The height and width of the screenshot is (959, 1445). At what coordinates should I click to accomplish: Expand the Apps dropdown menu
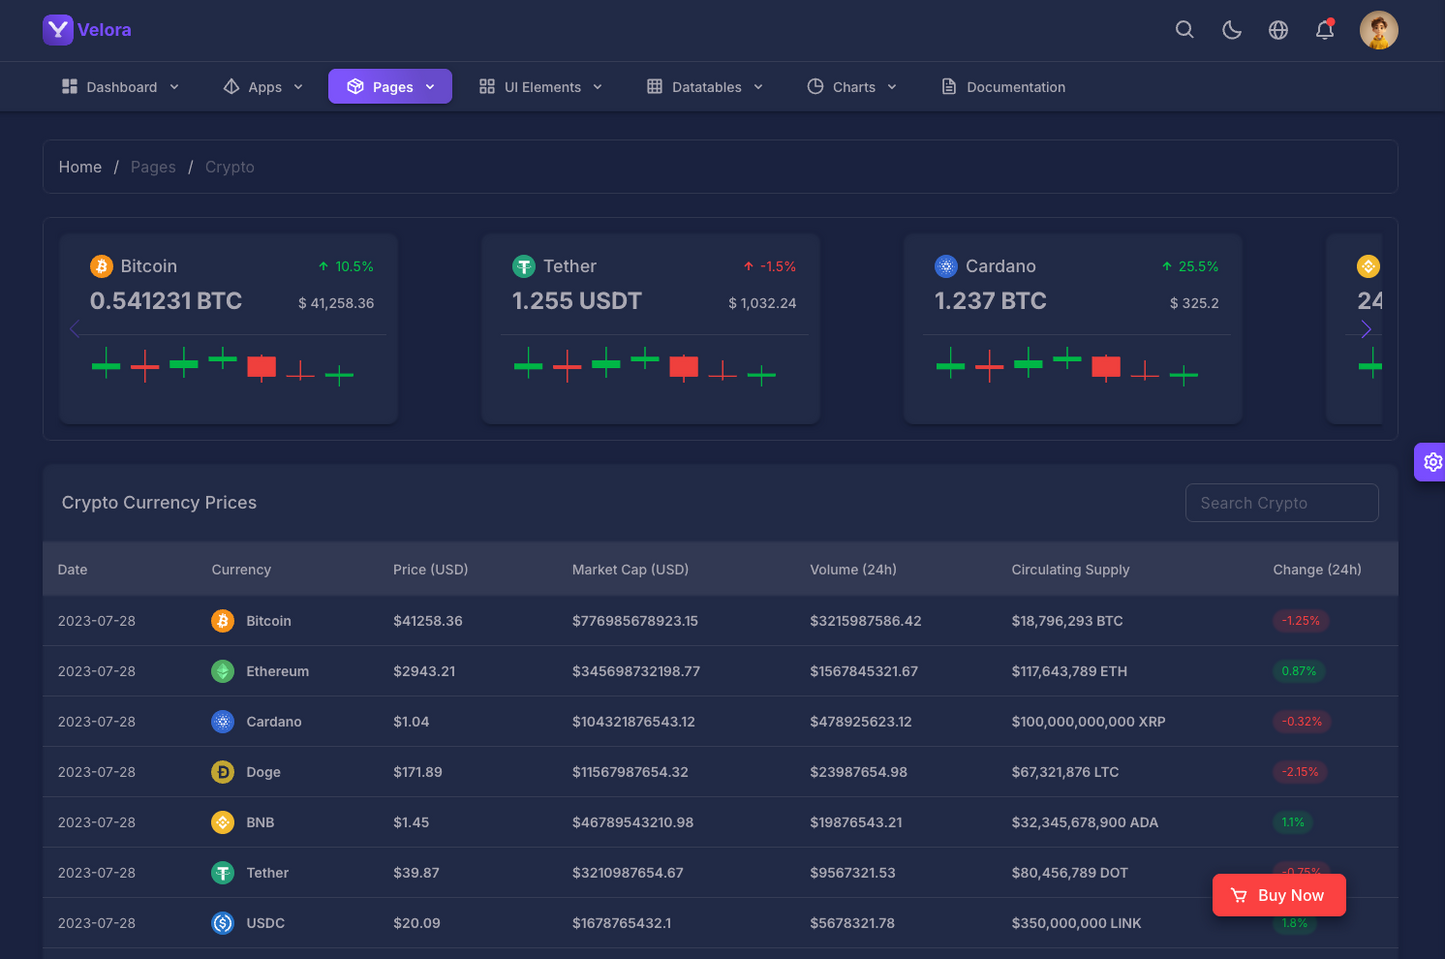263,87
